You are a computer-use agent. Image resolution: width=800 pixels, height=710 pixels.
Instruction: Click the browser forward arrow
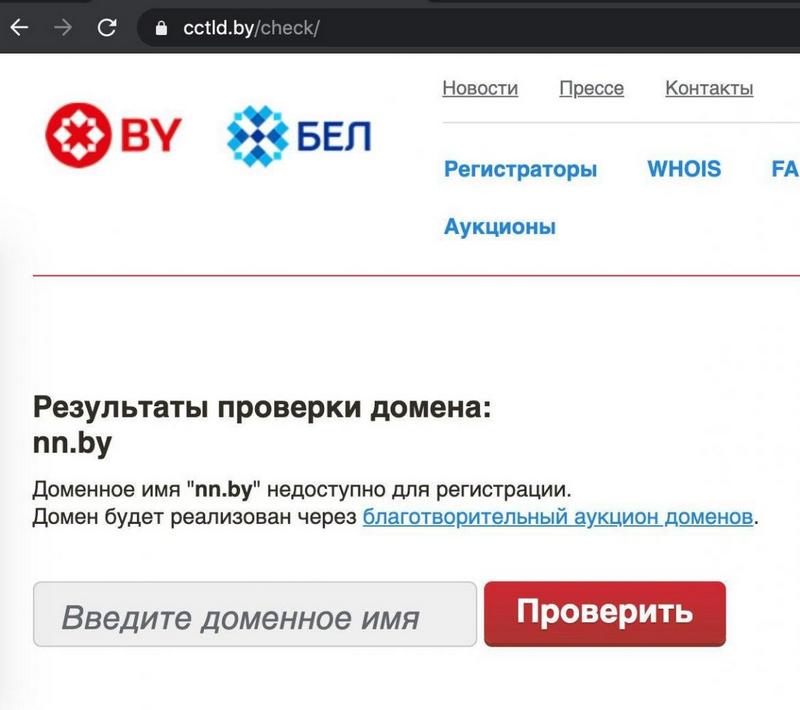pos(63,27)
